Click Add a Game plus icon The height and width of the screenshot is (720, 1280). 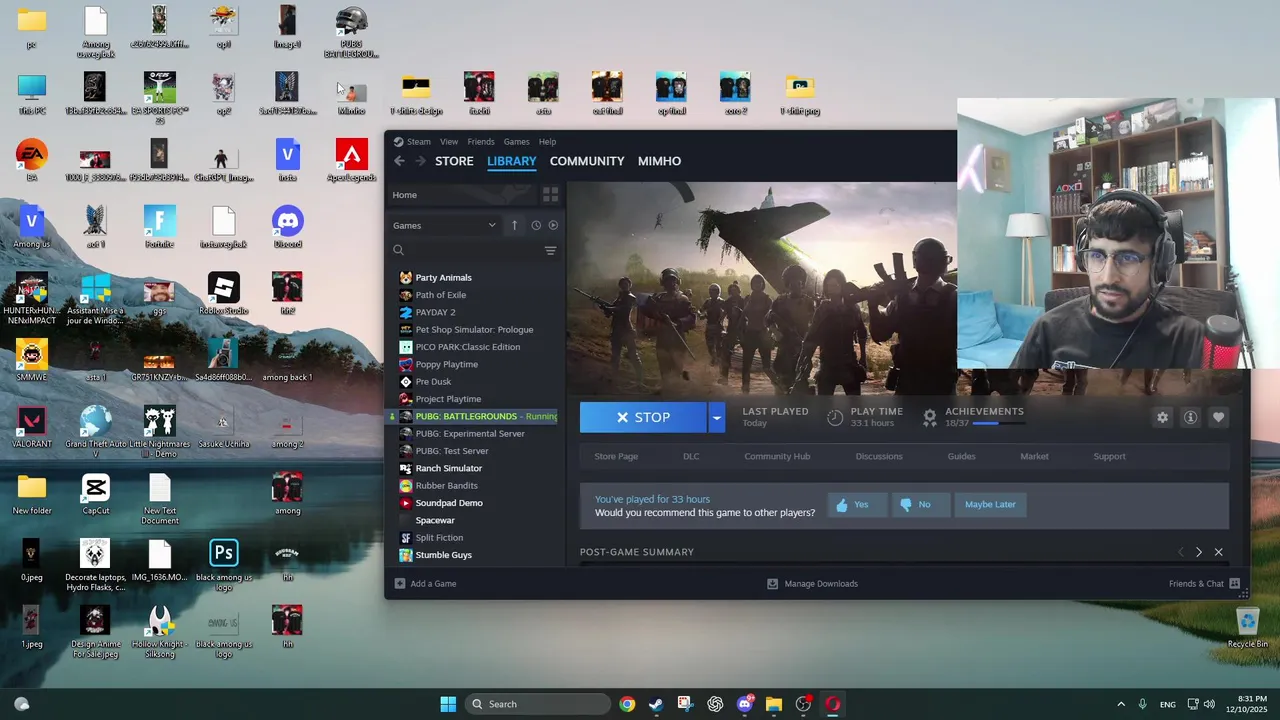[x=400, y=584]
